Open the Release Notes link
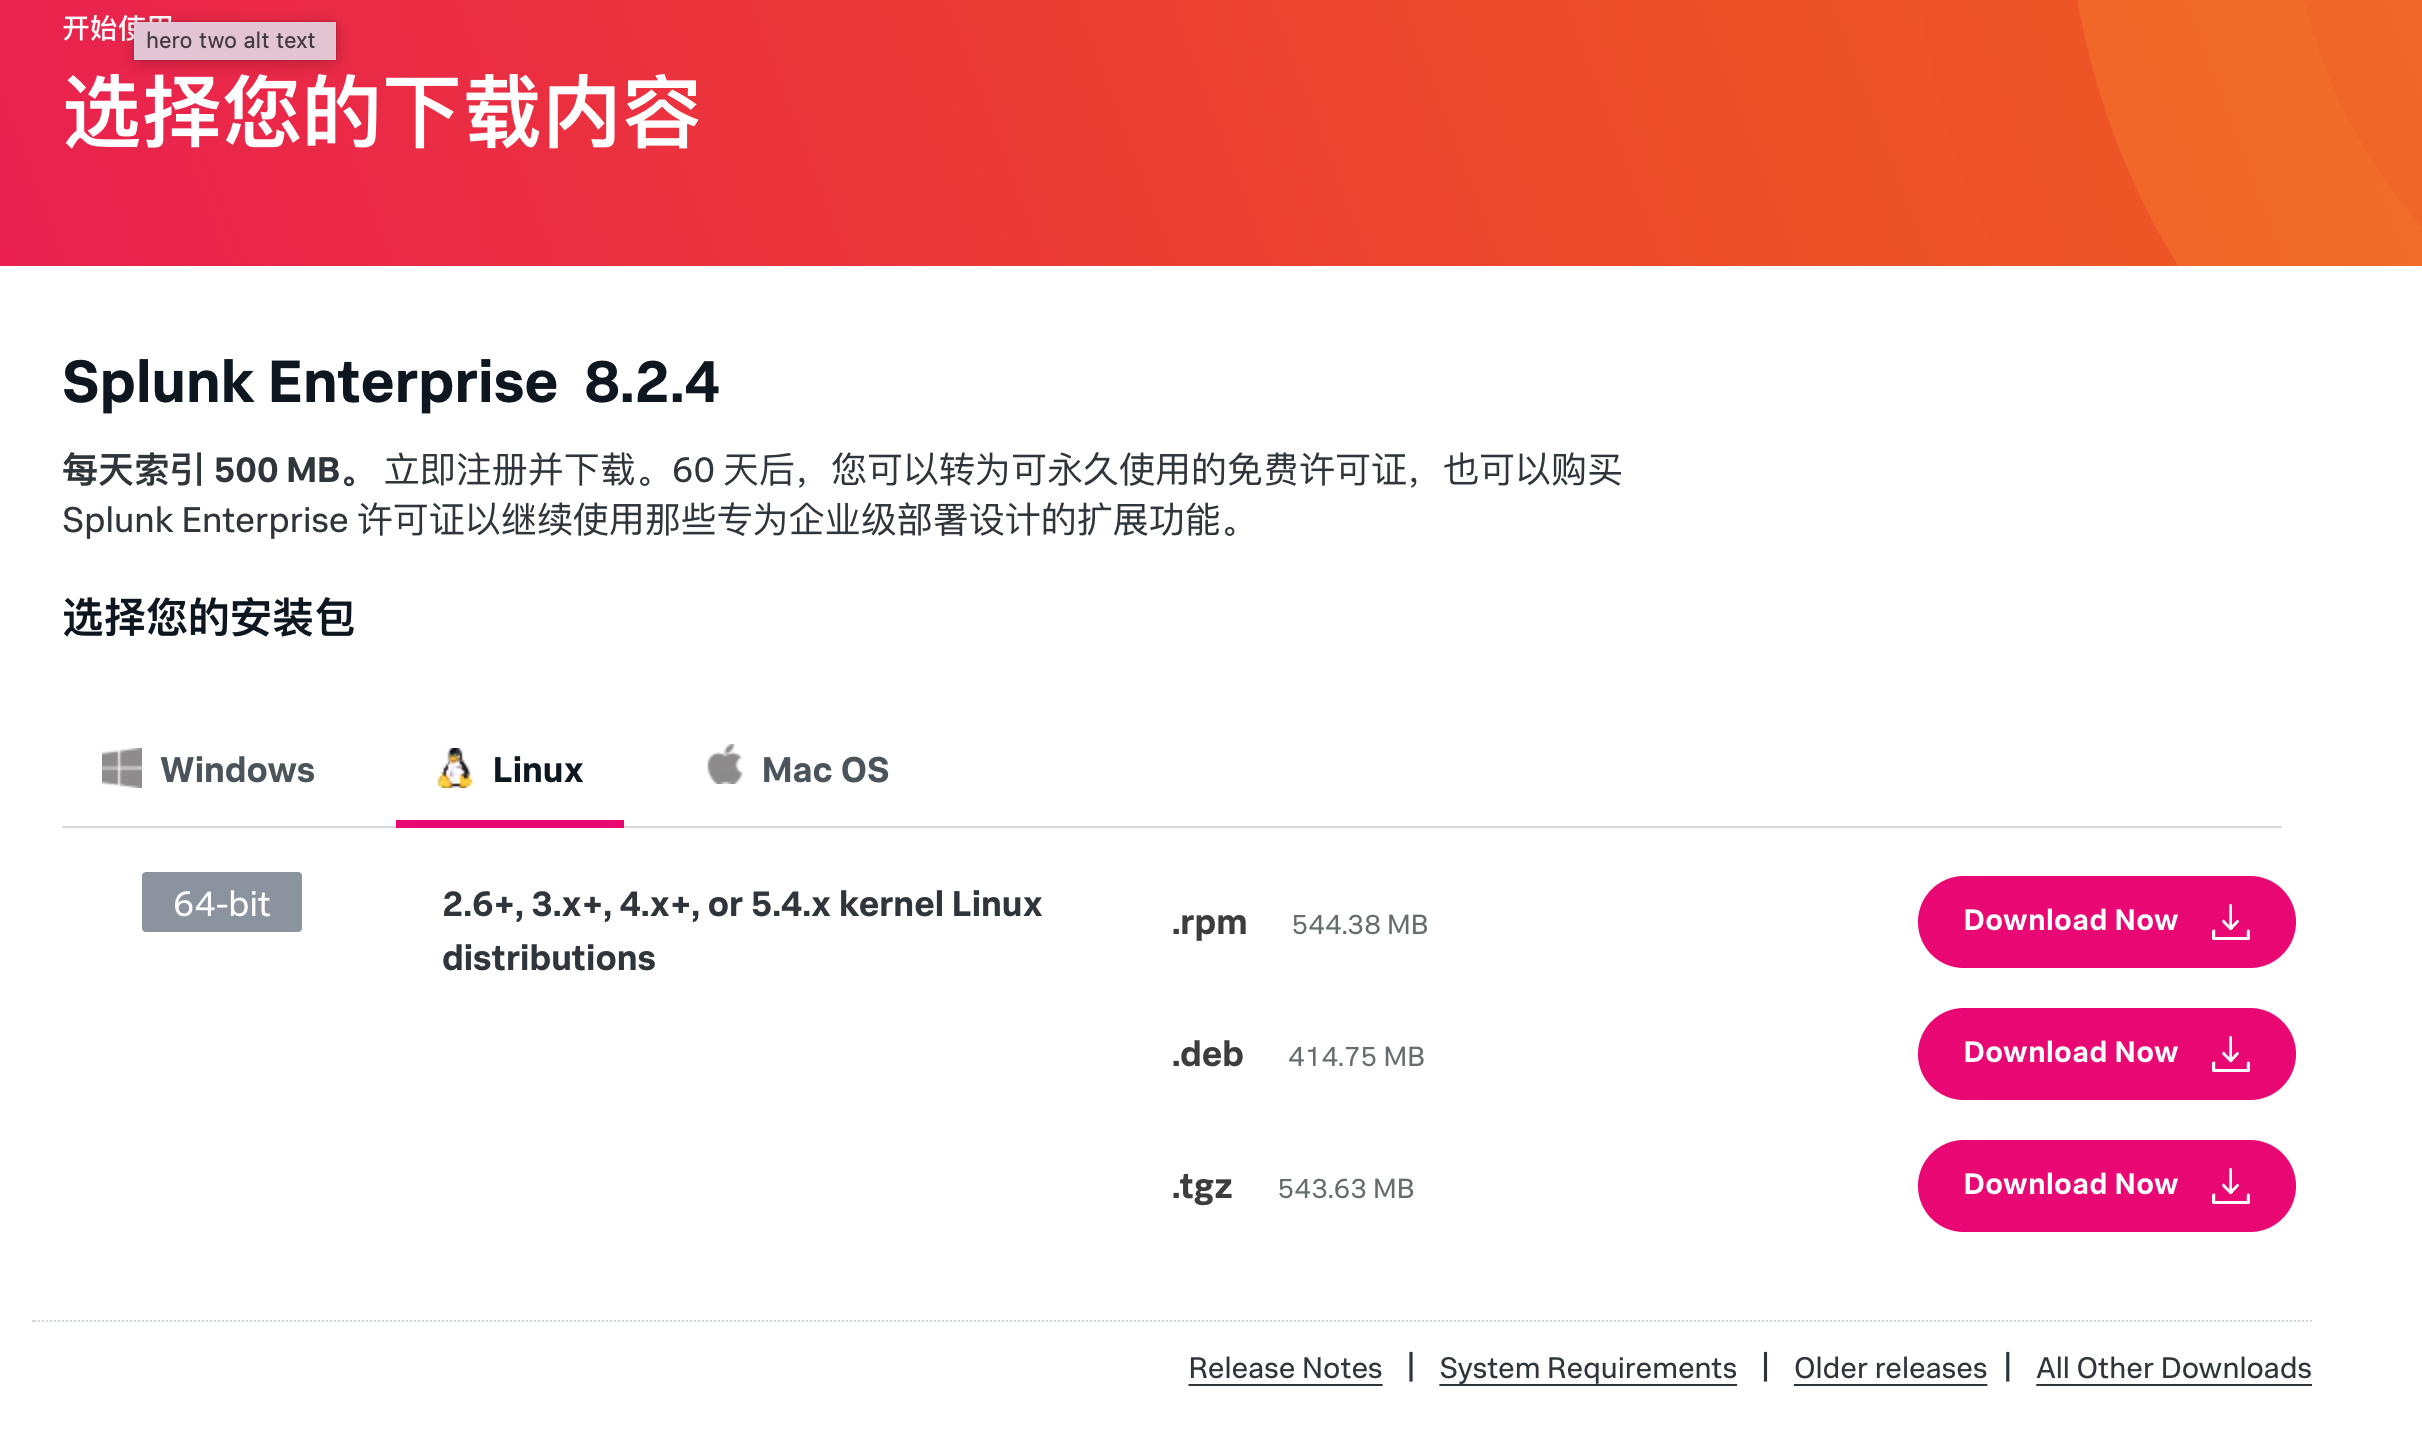Viewport: 2422px width, 1442px height. click(x=1285, y=1368)
